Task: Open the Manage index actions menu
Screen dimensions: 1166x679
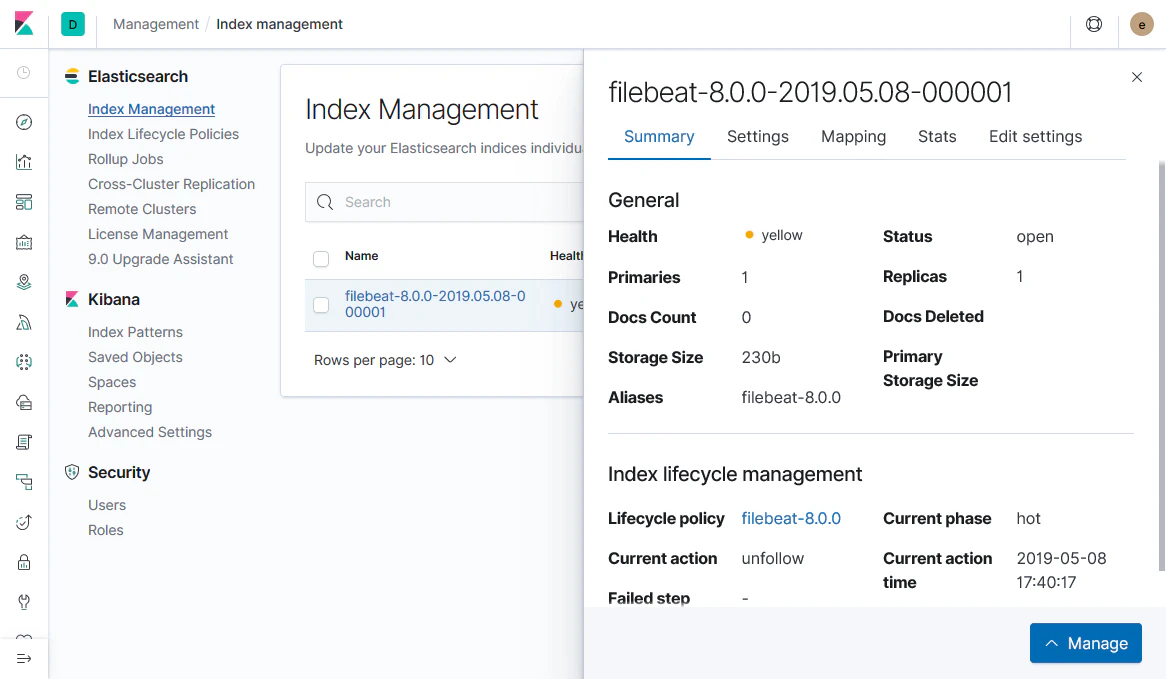Action: coord(1086,643)
